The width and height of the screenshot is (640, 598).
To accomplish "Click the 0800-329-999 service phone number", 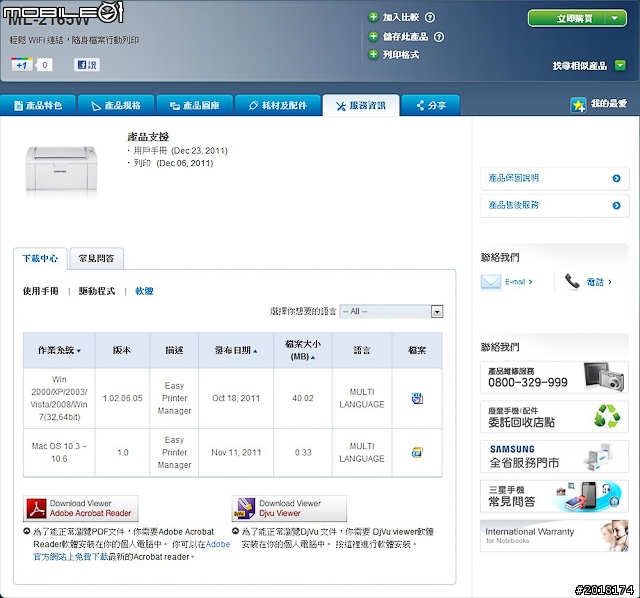I will click(528, 382).
